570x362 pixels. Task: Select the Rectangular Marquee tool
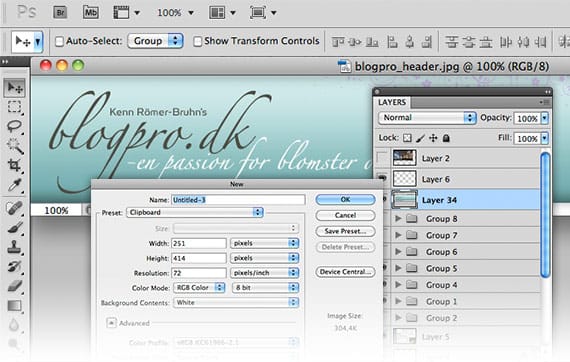pos(15,107)
